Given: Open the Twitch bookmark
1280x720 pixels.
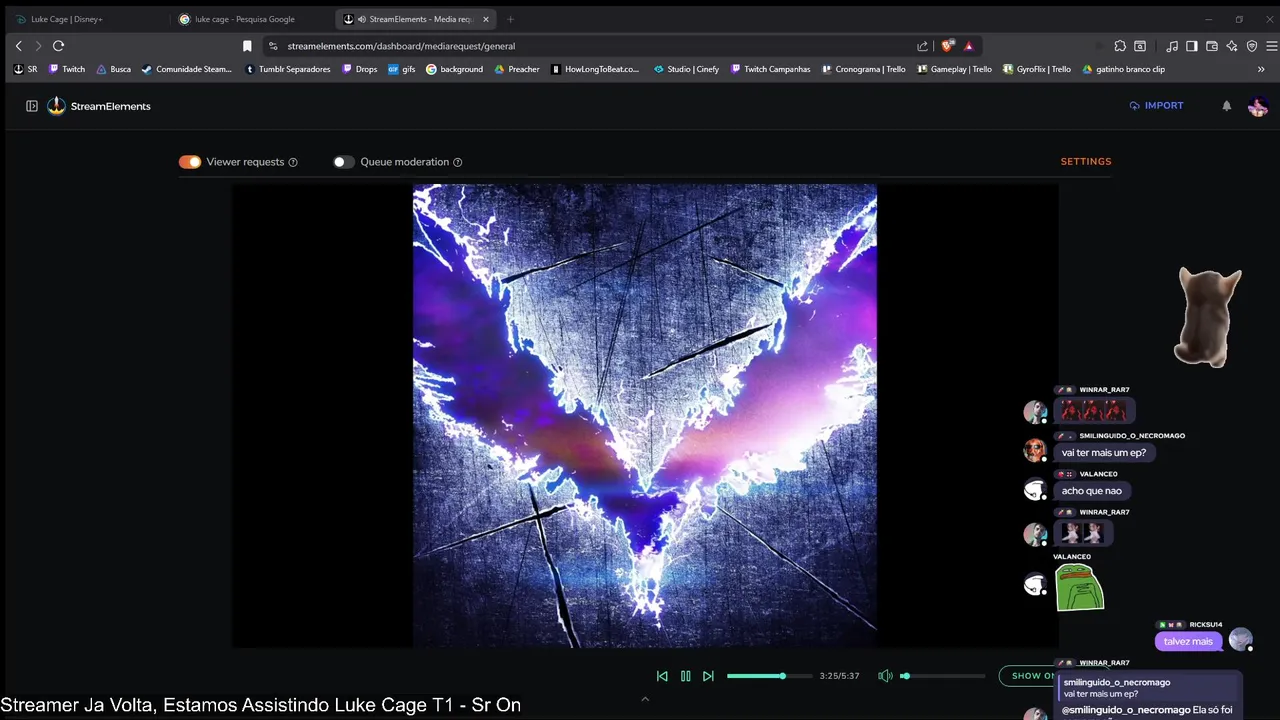Looking at the screenshot, I should coord(67,70).
